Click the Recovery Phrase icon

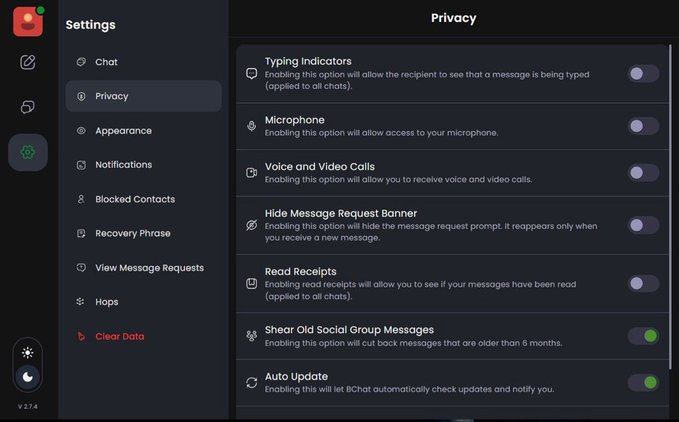[81, 233]
